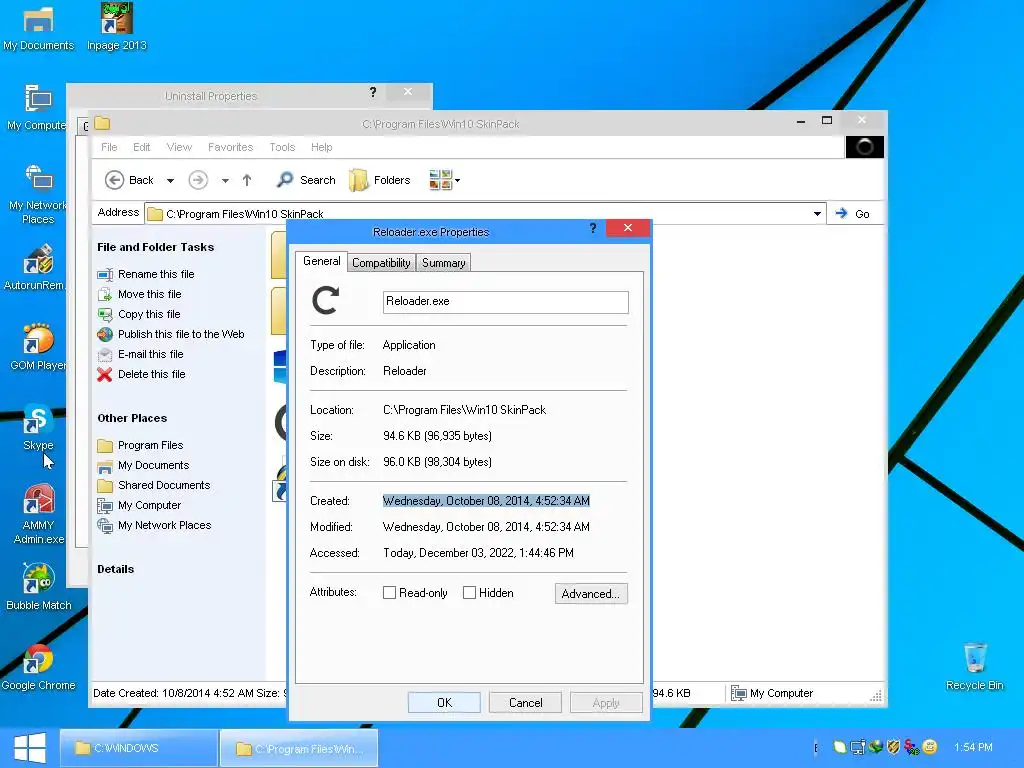Click the smiley face tray icon
Viewport: 1024px width, 768px height.
click(930, 746)
